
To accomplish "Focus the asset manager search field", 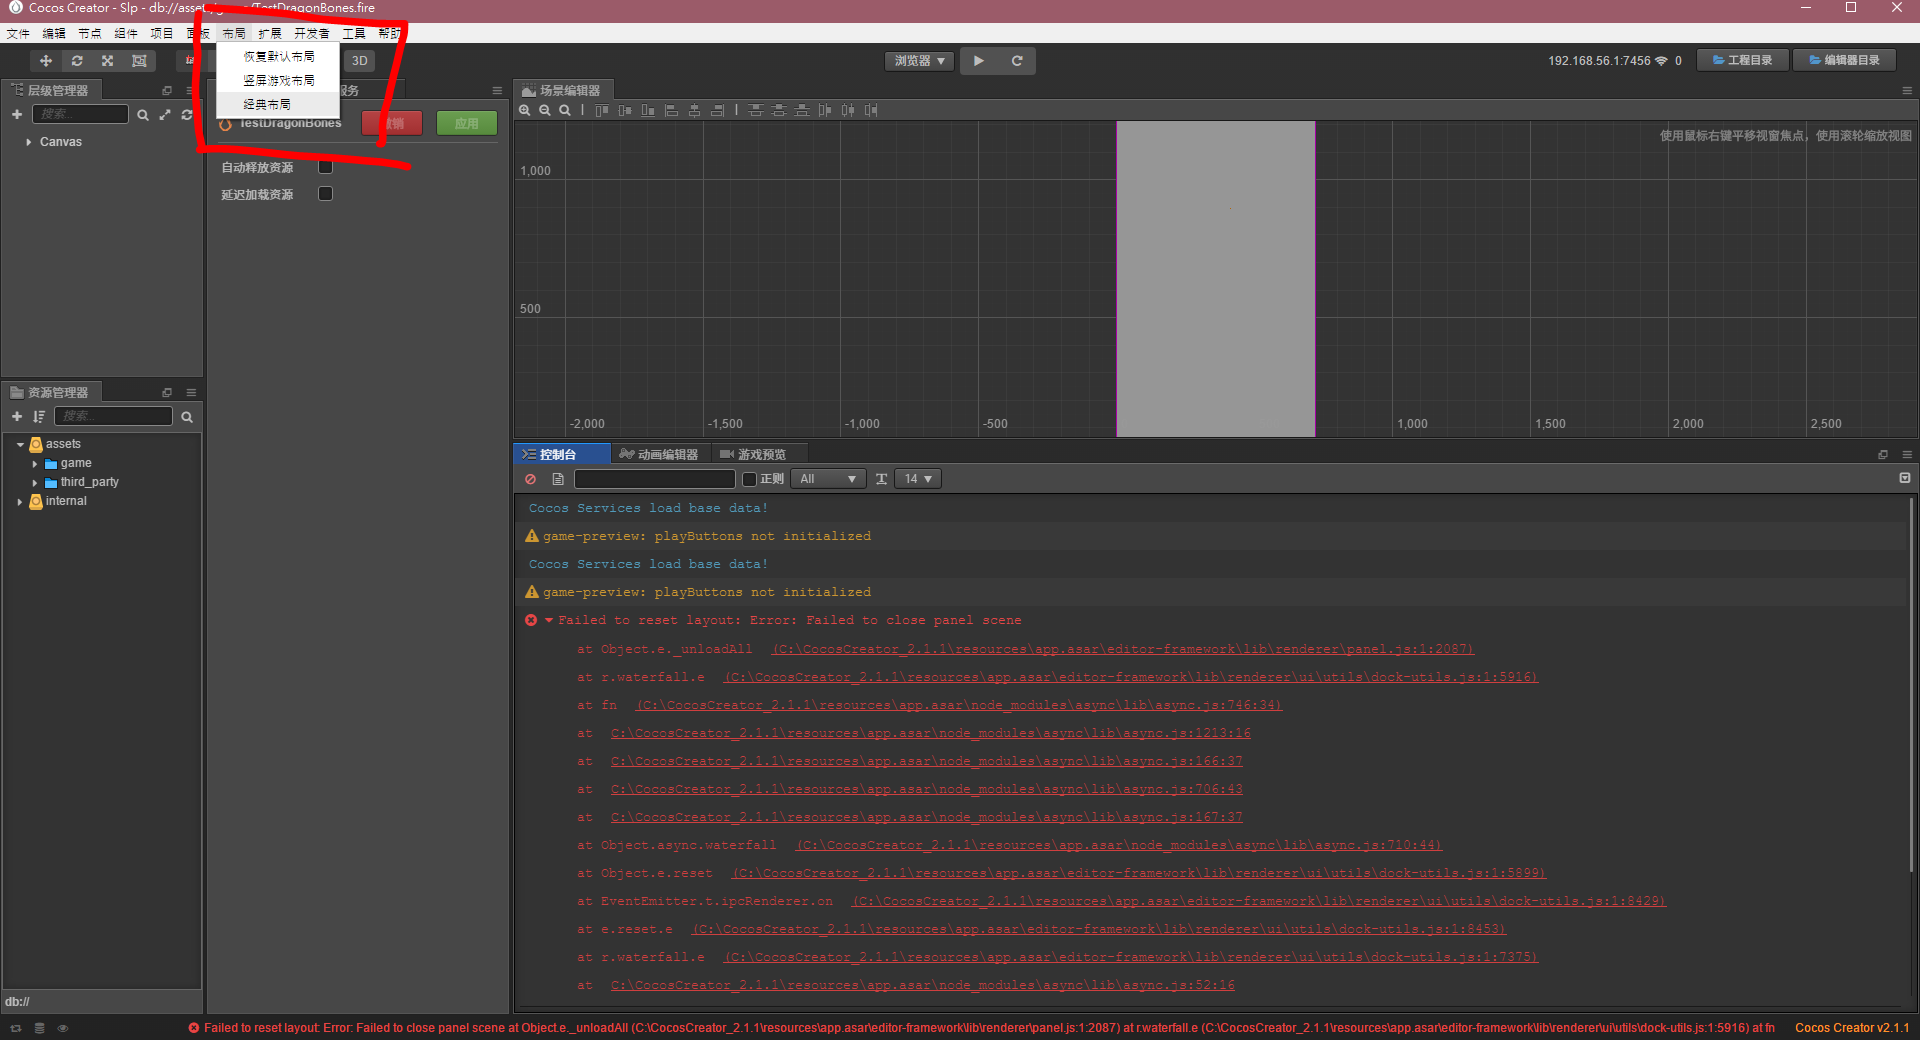I will pos(113,416).
